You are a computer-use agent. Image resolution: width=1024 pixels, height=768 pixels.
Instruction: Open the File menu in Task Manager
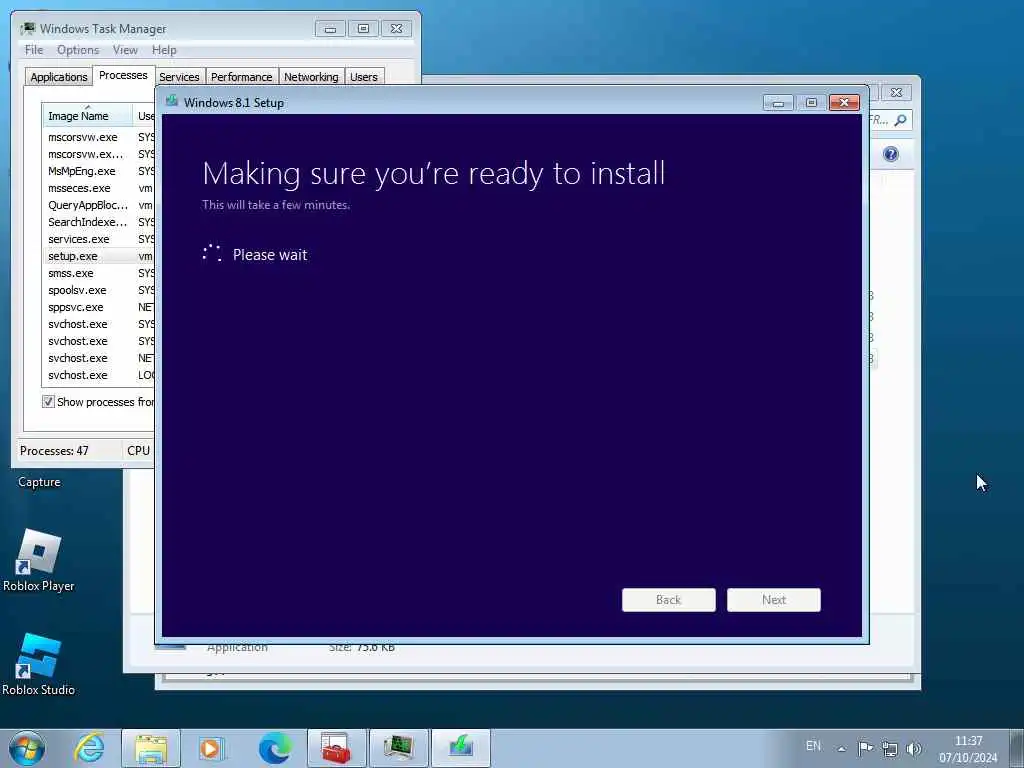coord(34,50)
